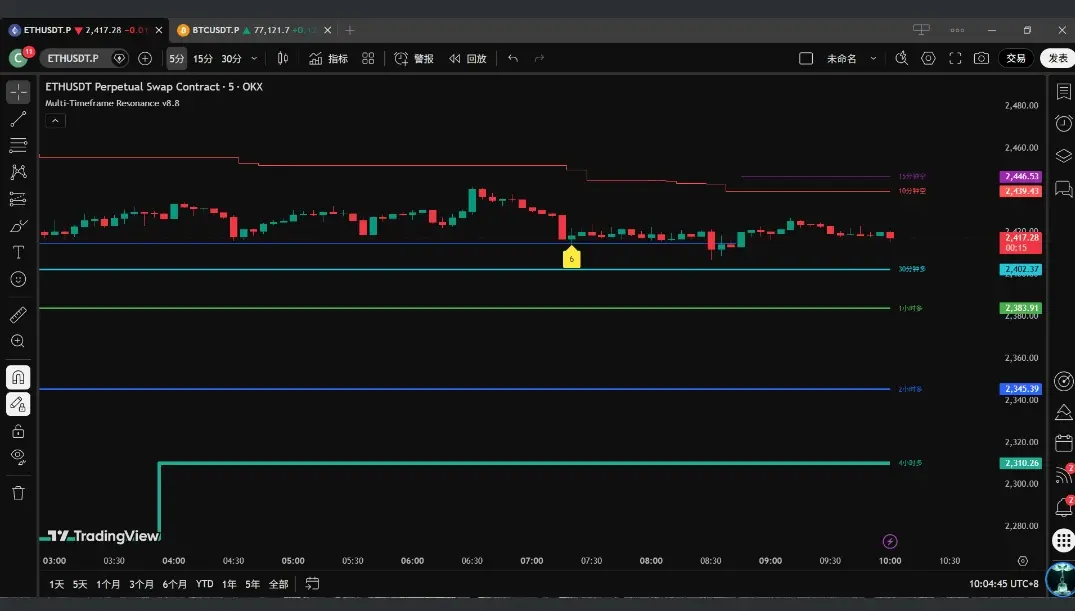The image size is (1075, 611).
Task: Click the 10:04:45 UTC+8 timezone selector
Action: 1004,584
